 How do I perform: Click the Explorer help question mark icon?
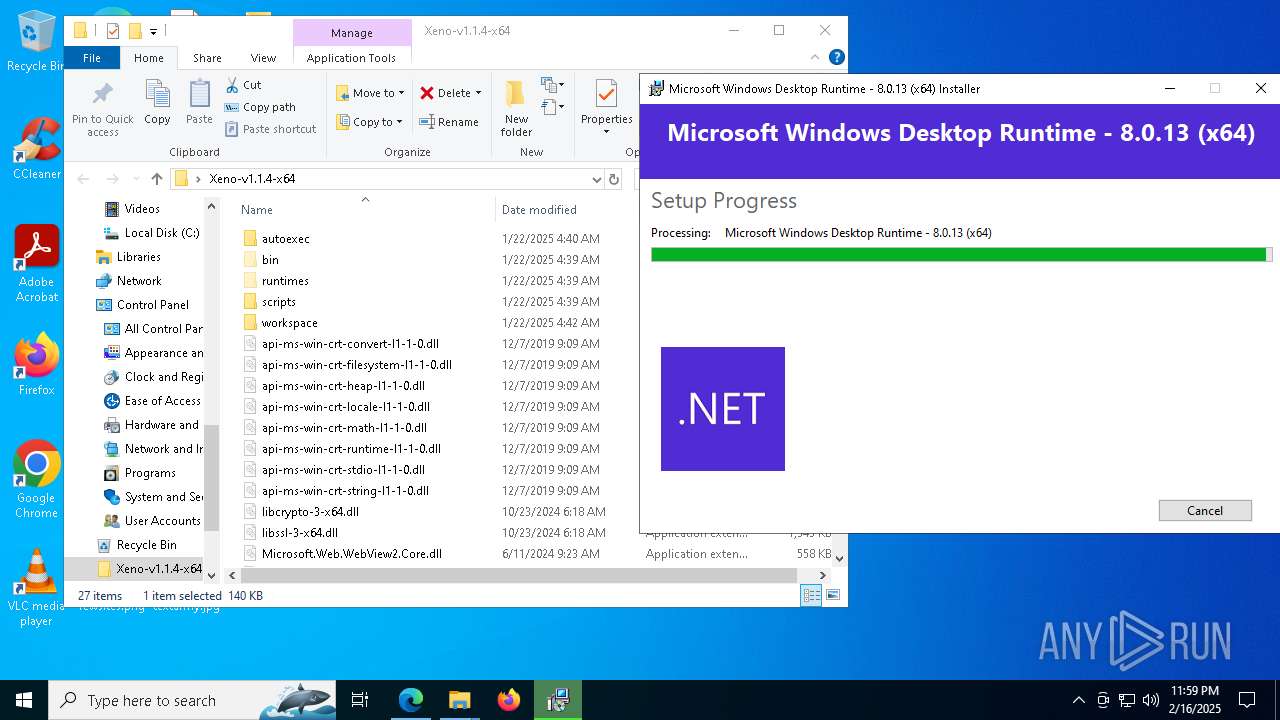[837, 58]
